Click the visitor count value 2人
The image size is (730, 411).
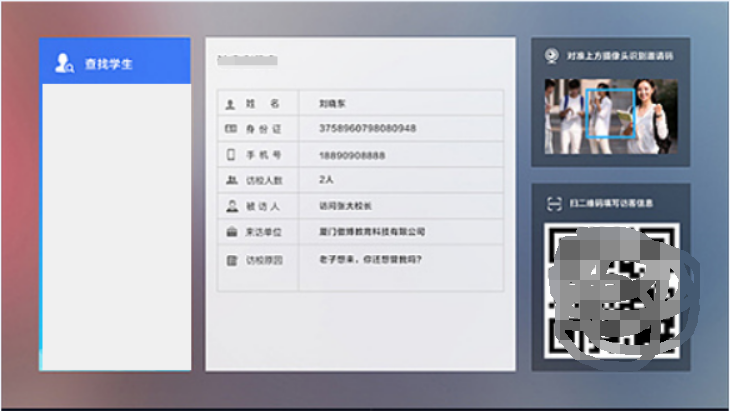coord(326,180)
